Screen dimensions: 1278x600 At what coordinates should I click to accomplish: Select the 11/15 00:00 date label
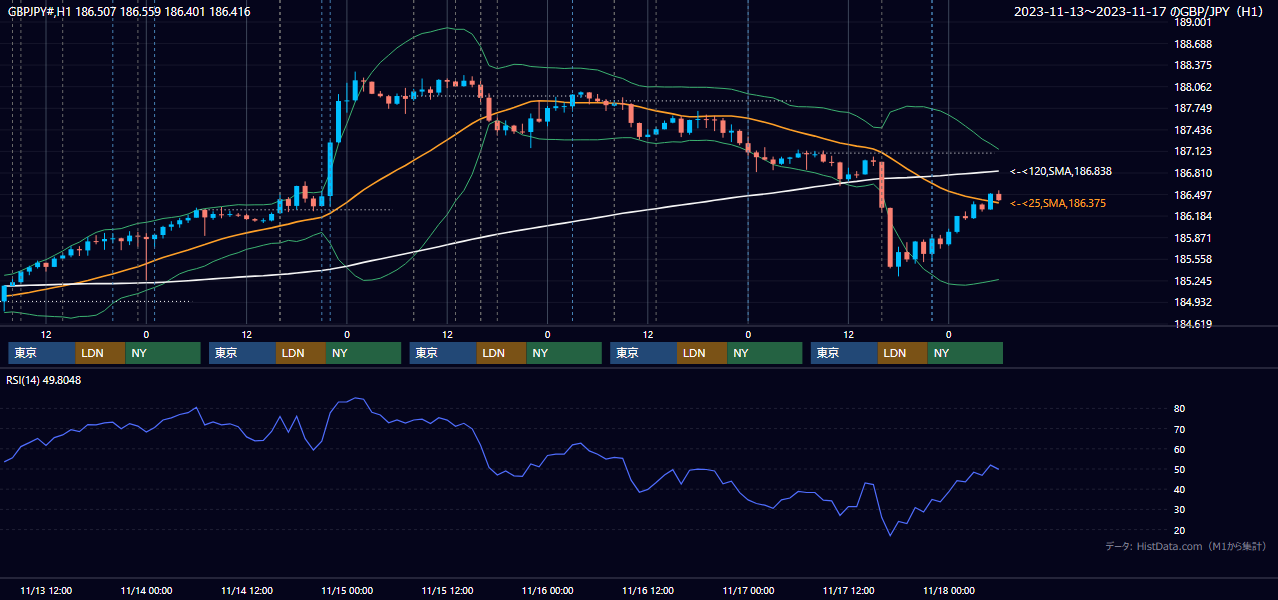347,590
